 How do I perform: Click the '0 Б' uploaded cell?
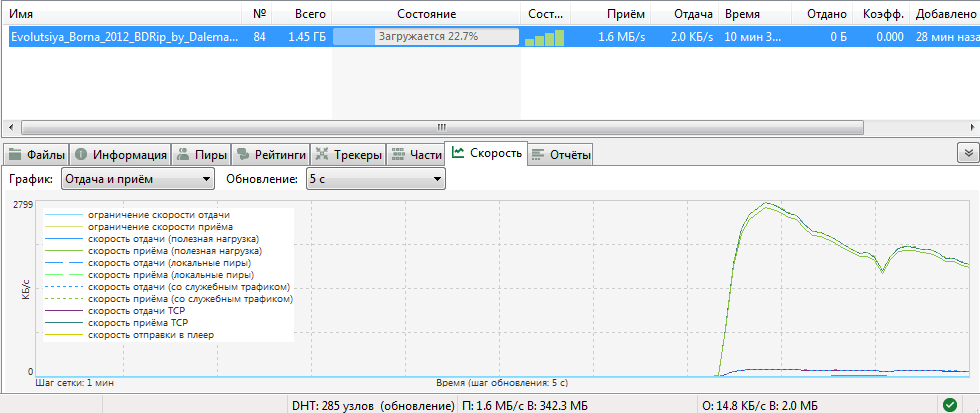pos(839,37)
